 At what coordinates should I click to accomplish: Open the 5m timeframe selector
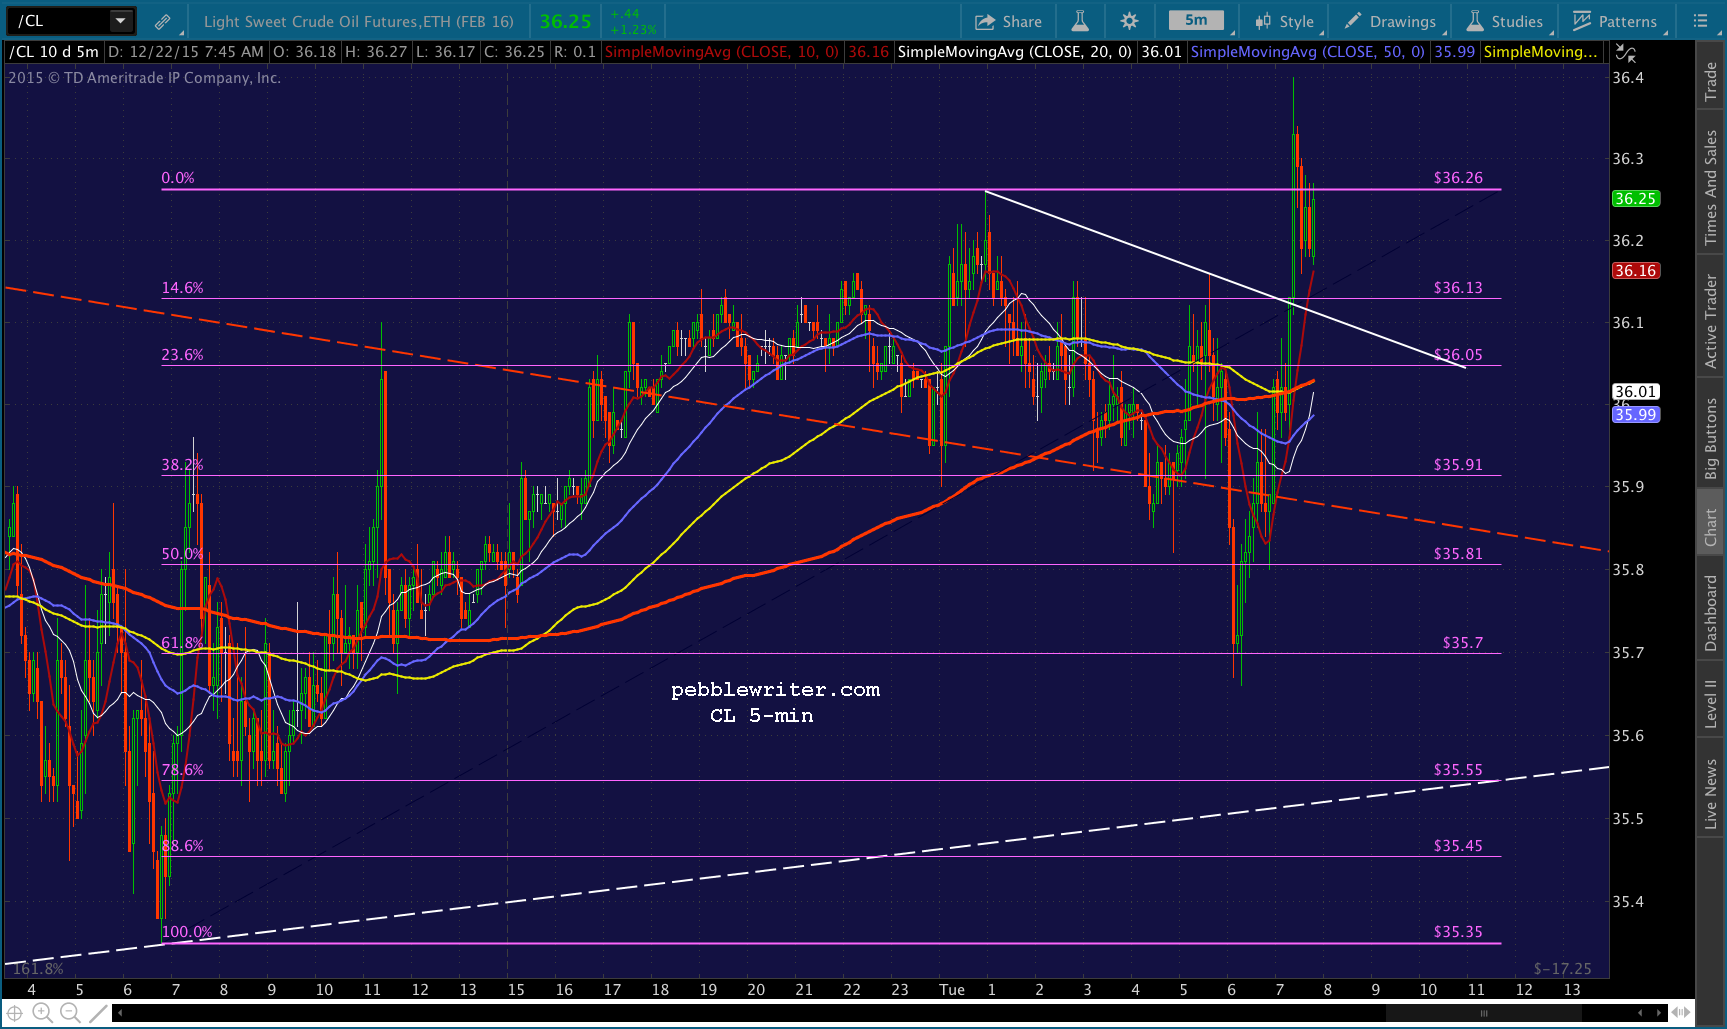(x=1196, y=21)
